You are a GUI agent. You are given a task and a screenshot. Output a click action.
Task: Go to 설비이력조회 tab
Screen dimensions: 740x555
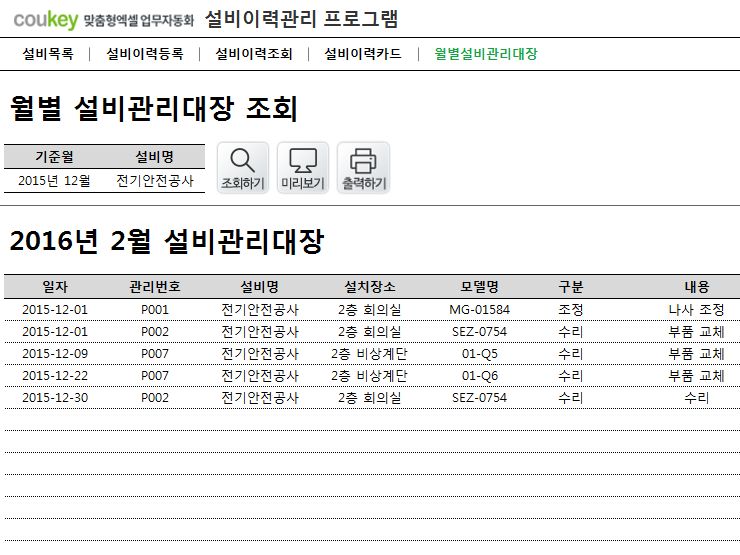click(254, 54)
